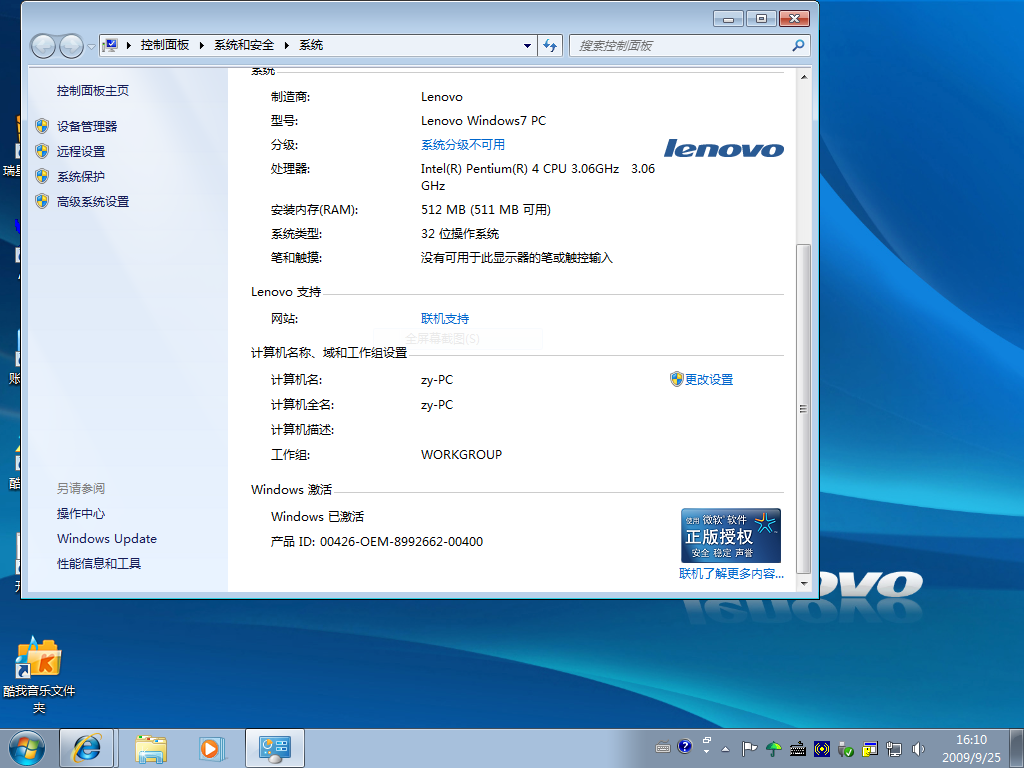Open 操作中心 link
This screenshot has width=1024, height=768.
pos(80,514)
